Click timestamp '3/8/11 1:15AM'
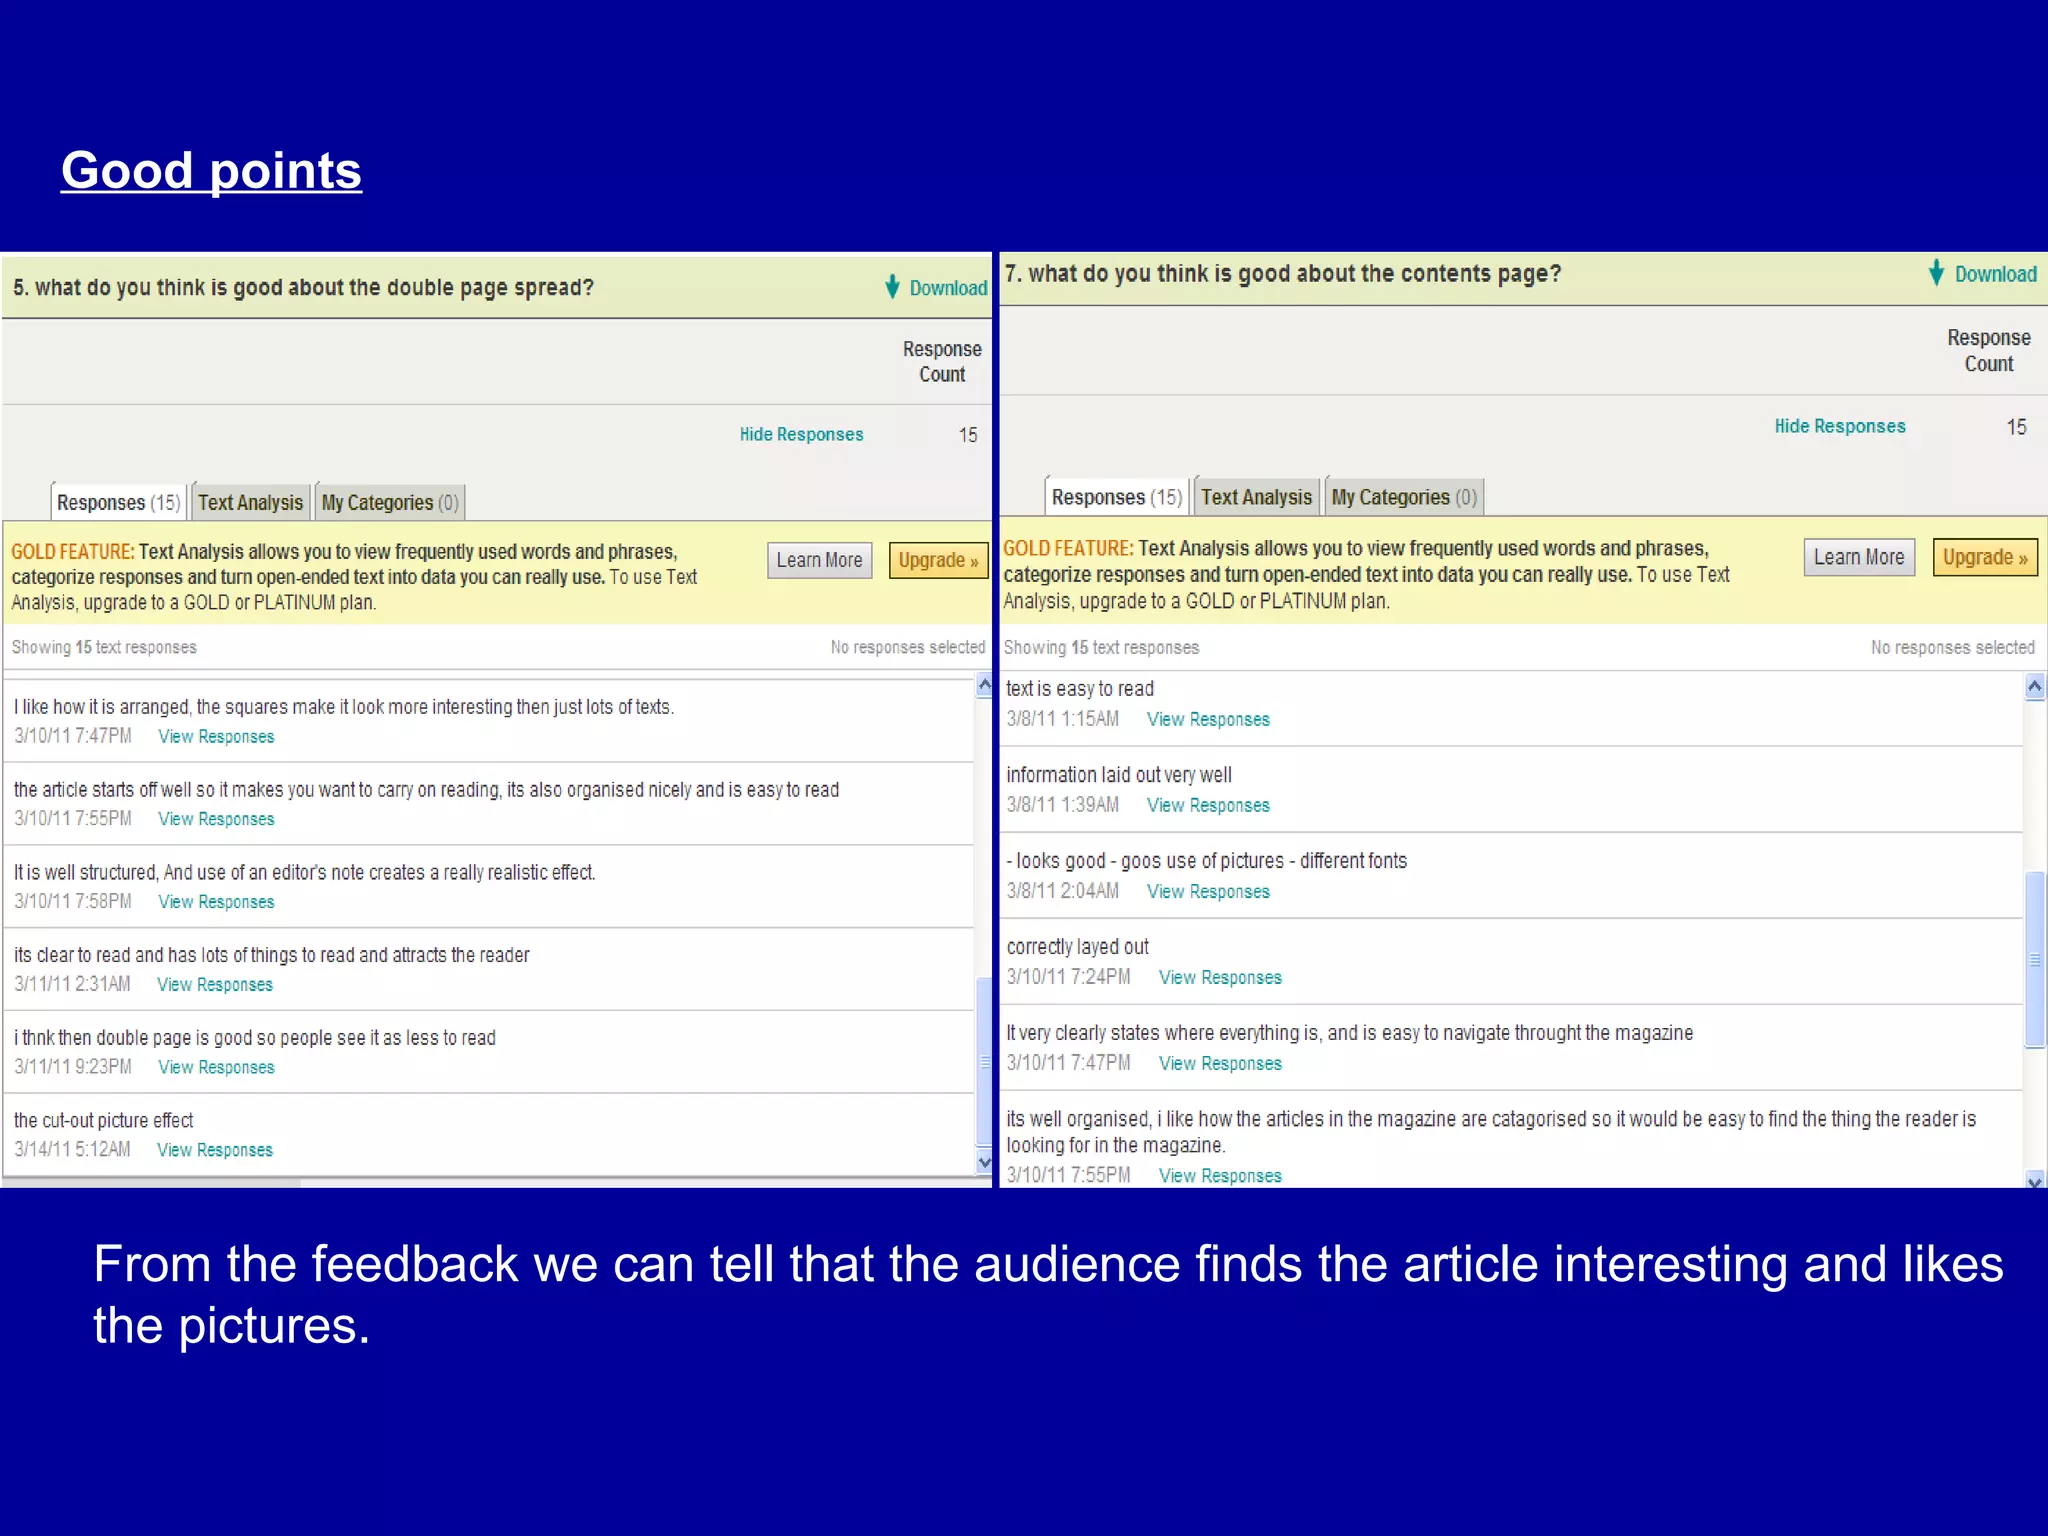This screenshot has width=2048, height=1536. (1063, 719)
